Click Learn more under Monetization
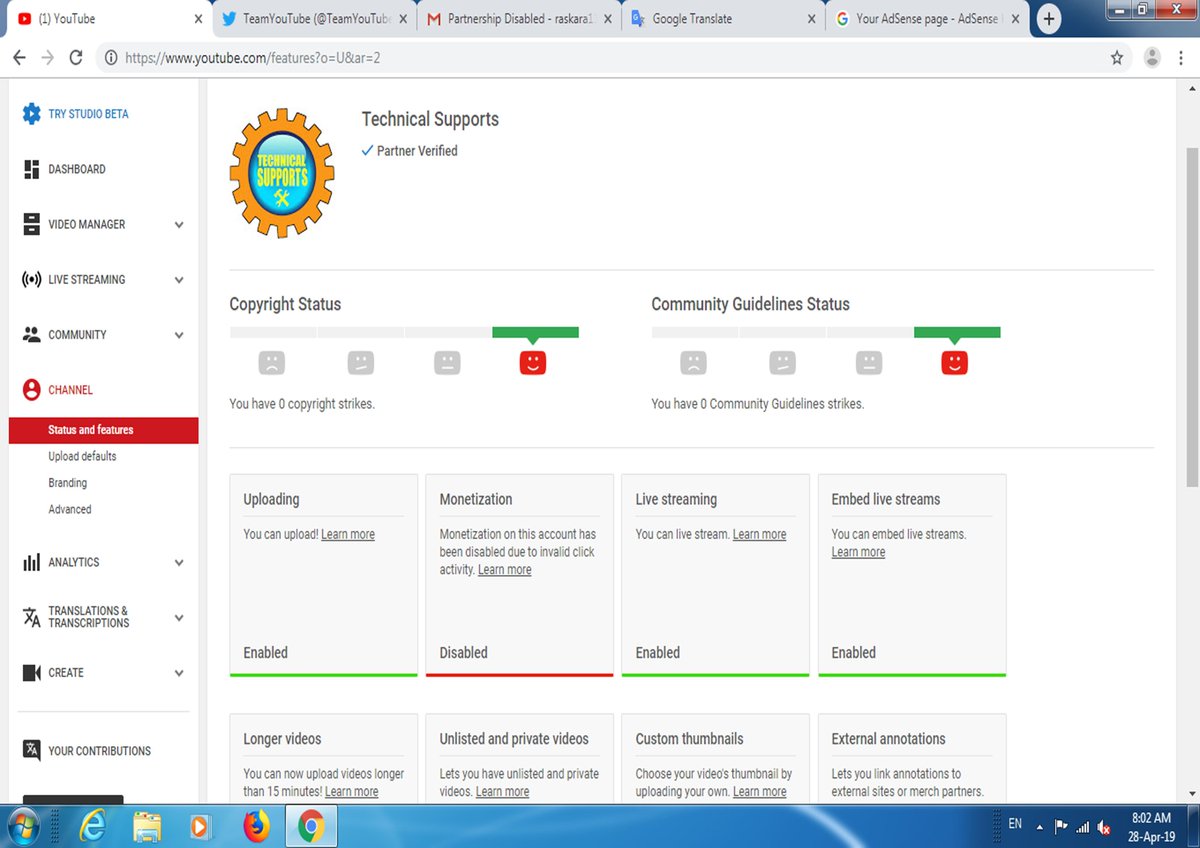This screenshot has width=1200, height=848. pos(504,570)
